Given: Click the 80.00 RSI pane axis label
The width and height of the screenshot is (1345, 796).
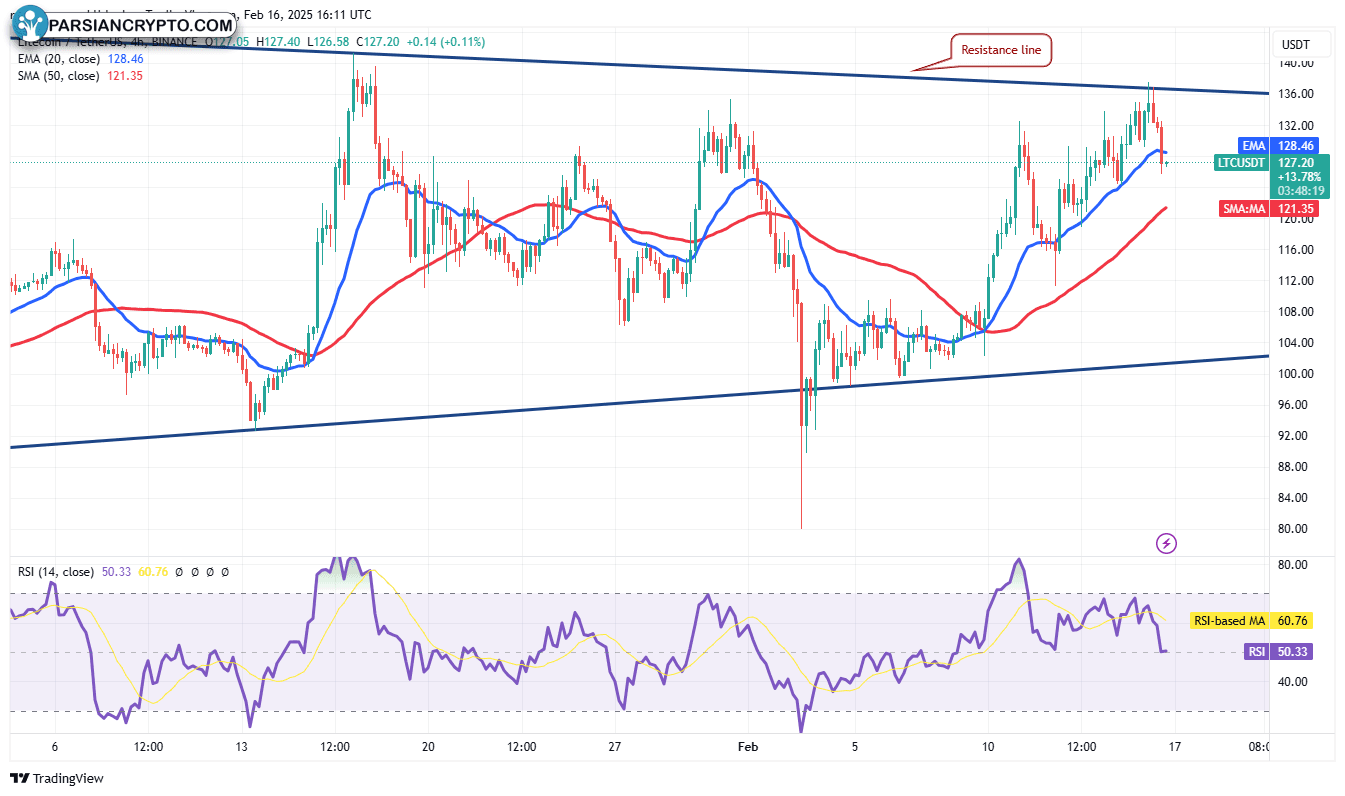Looking at the screenshot, I should click(1293, 564).
